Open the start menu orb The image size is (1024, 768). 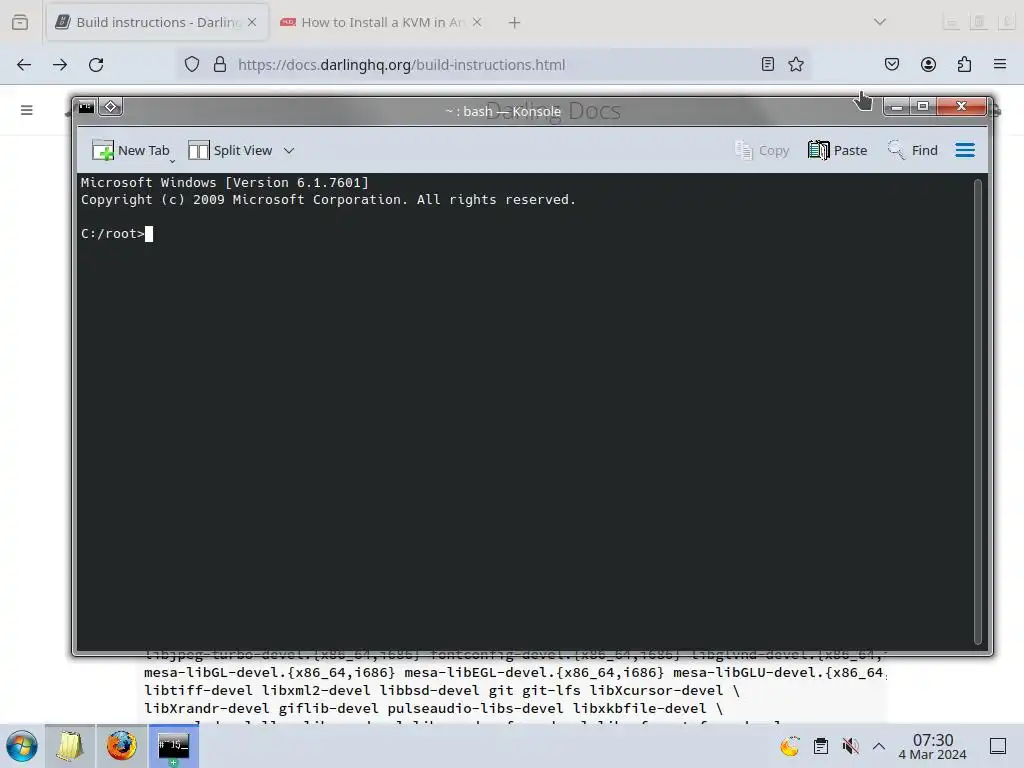click(x=22, y=746)
